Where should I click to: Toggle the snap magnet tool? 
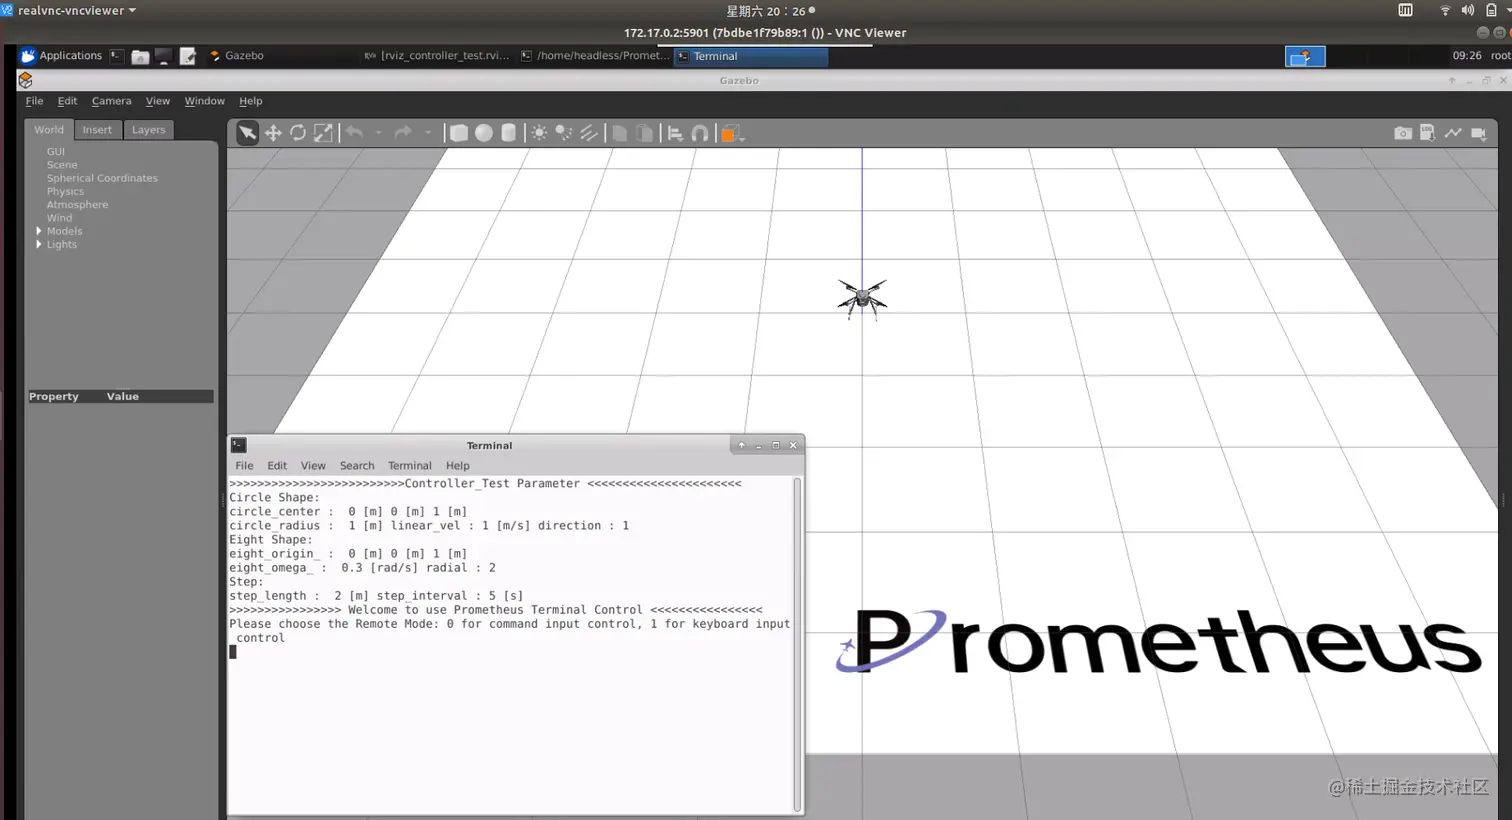coord(700,133)
